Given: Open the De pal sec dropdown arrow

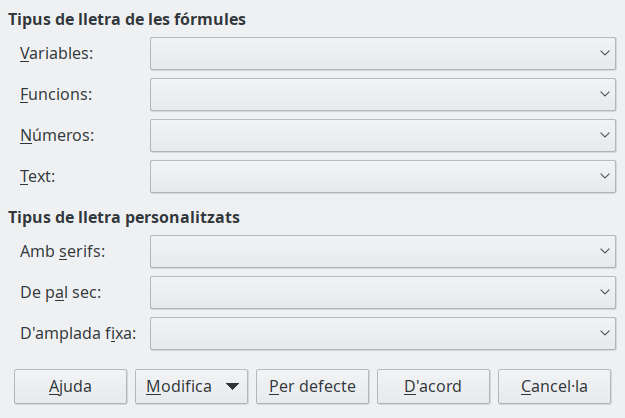Looking at the screenshot, I should point(605,292).
